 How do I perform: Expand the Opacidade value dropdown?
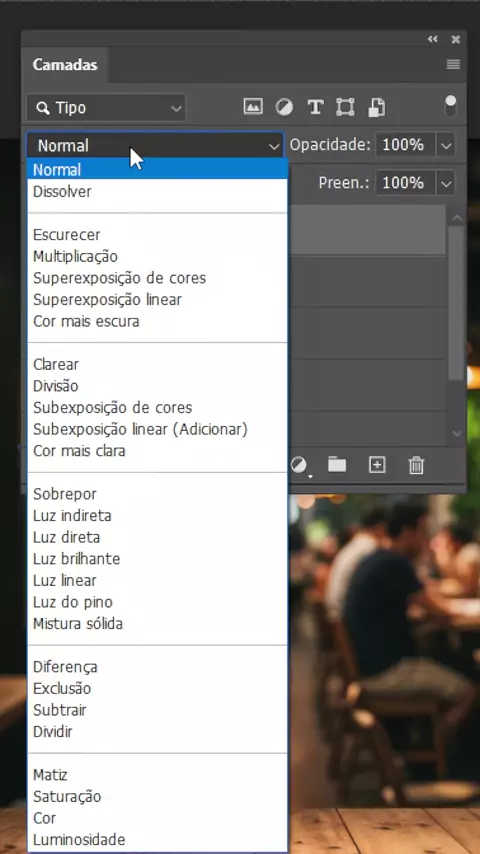[x=446, y=145]
